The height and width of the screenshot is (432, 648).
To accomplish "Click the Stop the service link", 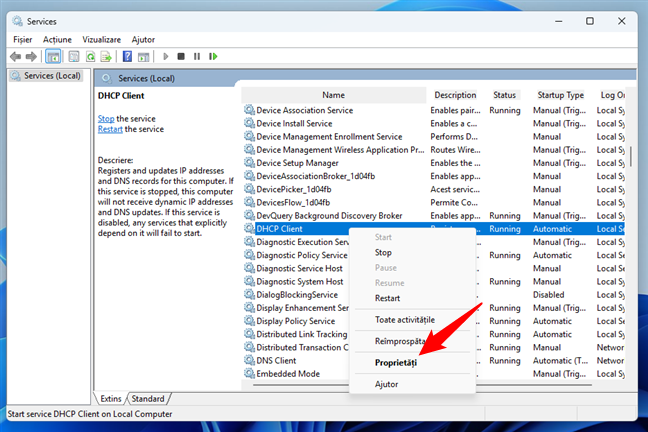I will pos(106,119).
